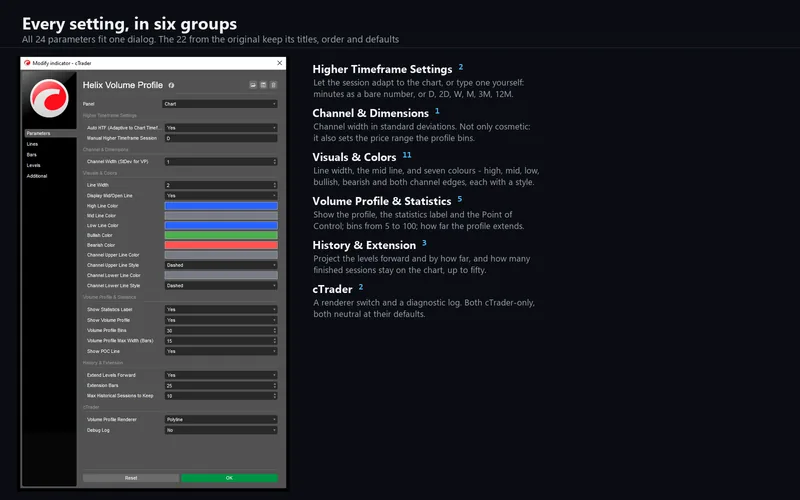Click the info icon beside Helix Volume Profile
The image size is (800, 500).
[171, 85]
